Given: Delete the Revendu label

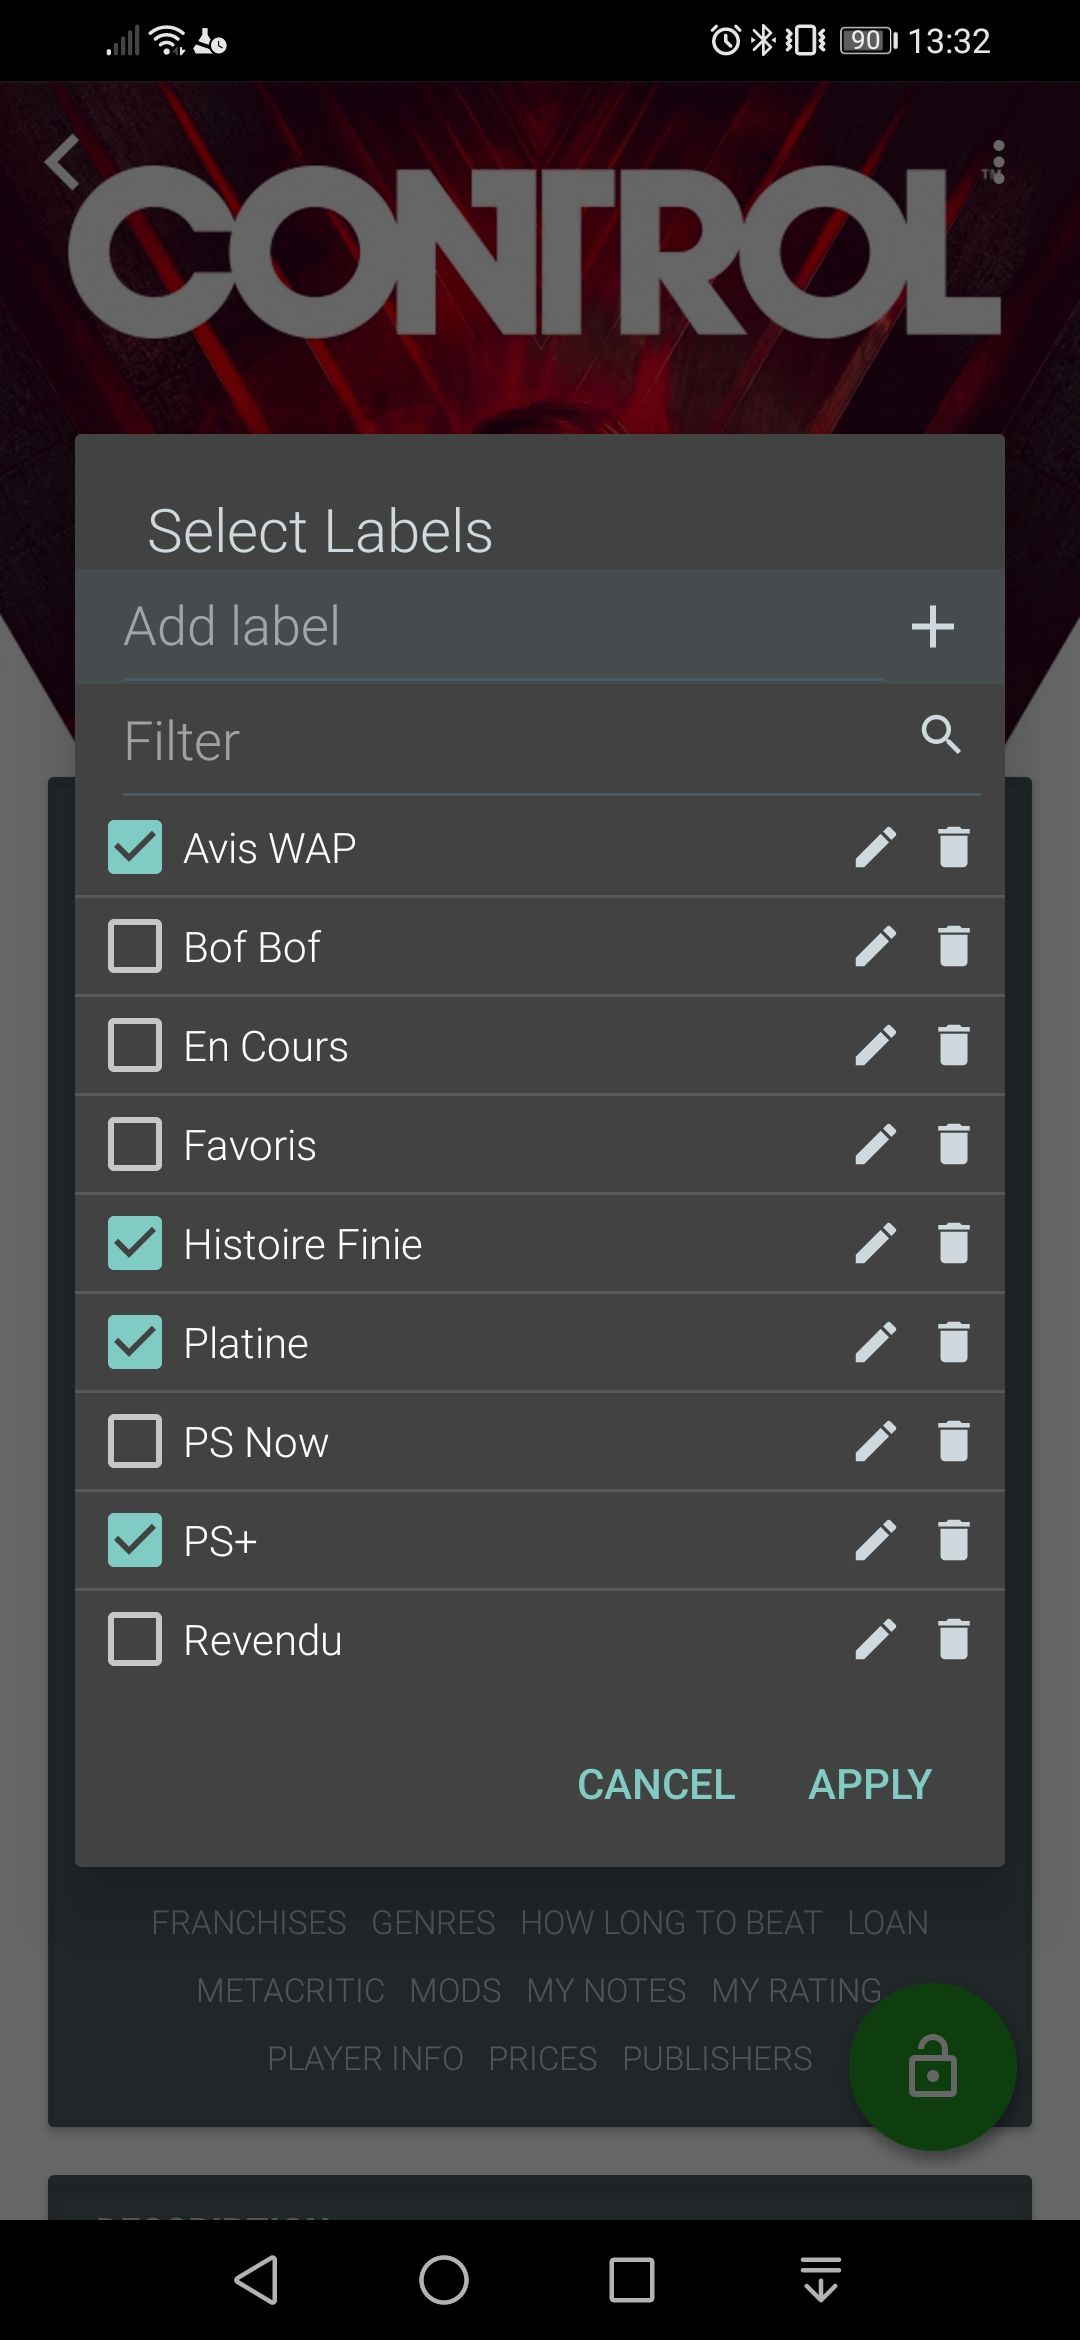Looking at the screenshot, I should point(954,1639).
